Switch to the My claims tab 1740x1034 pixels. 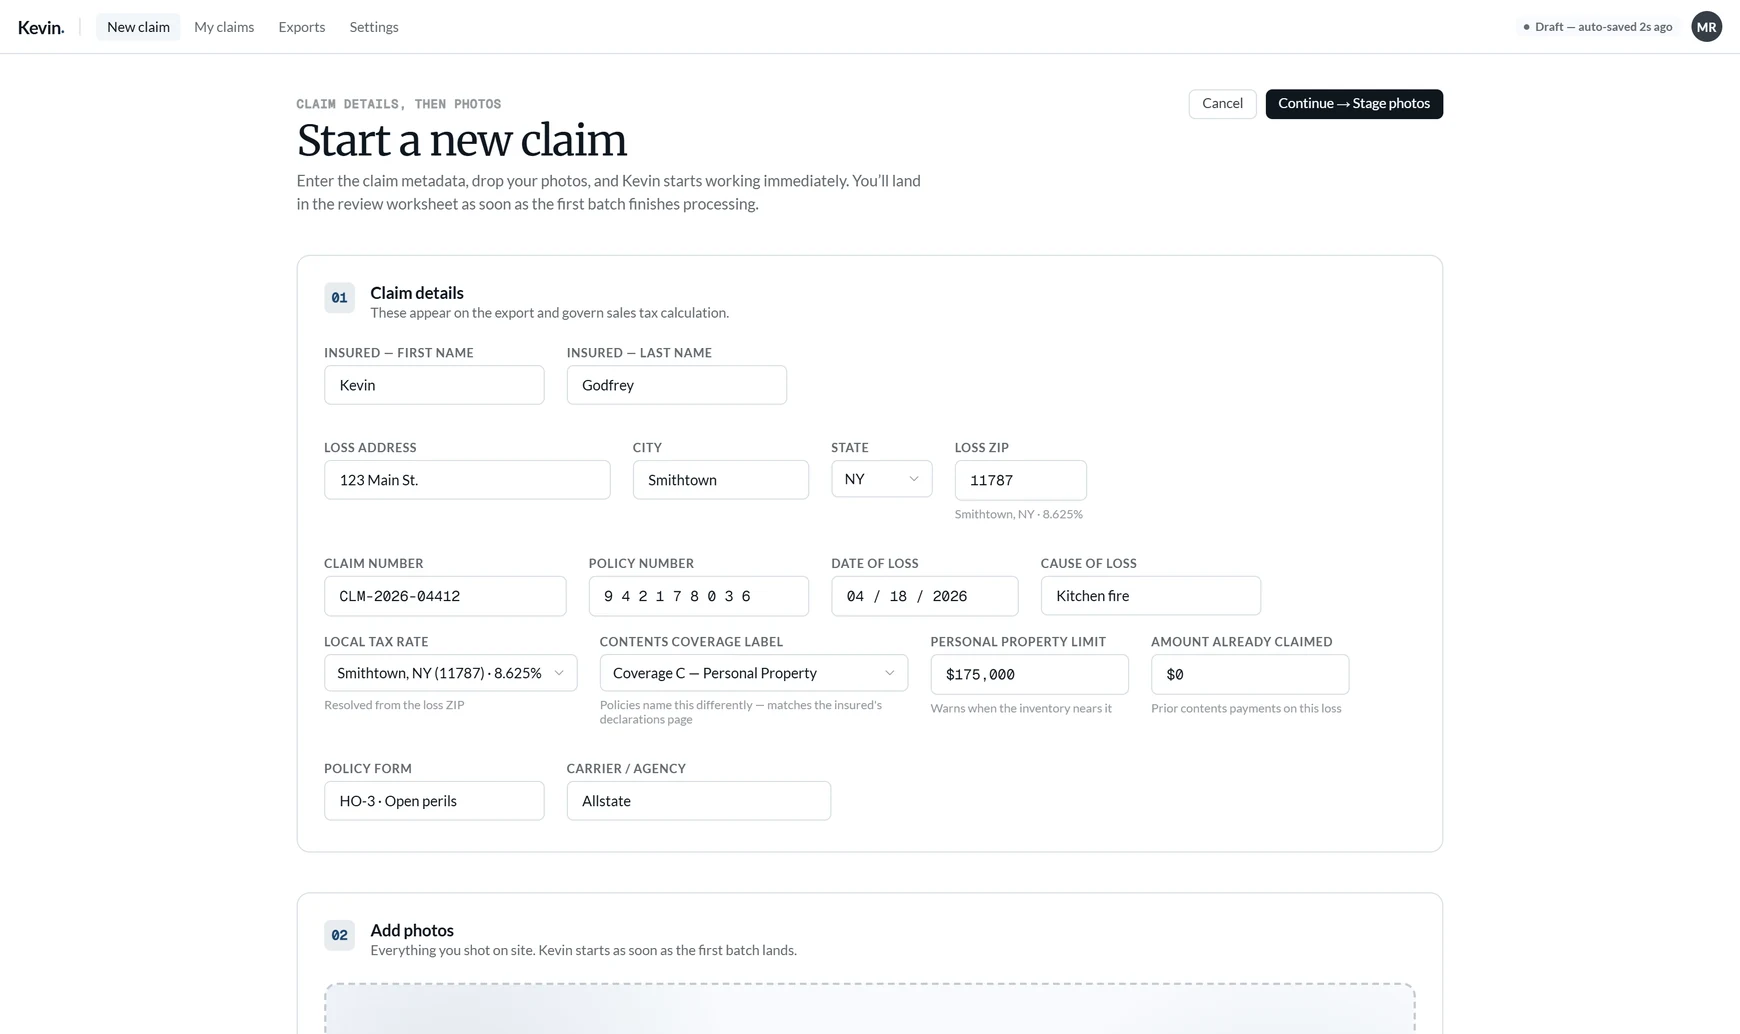coord(224,27)
